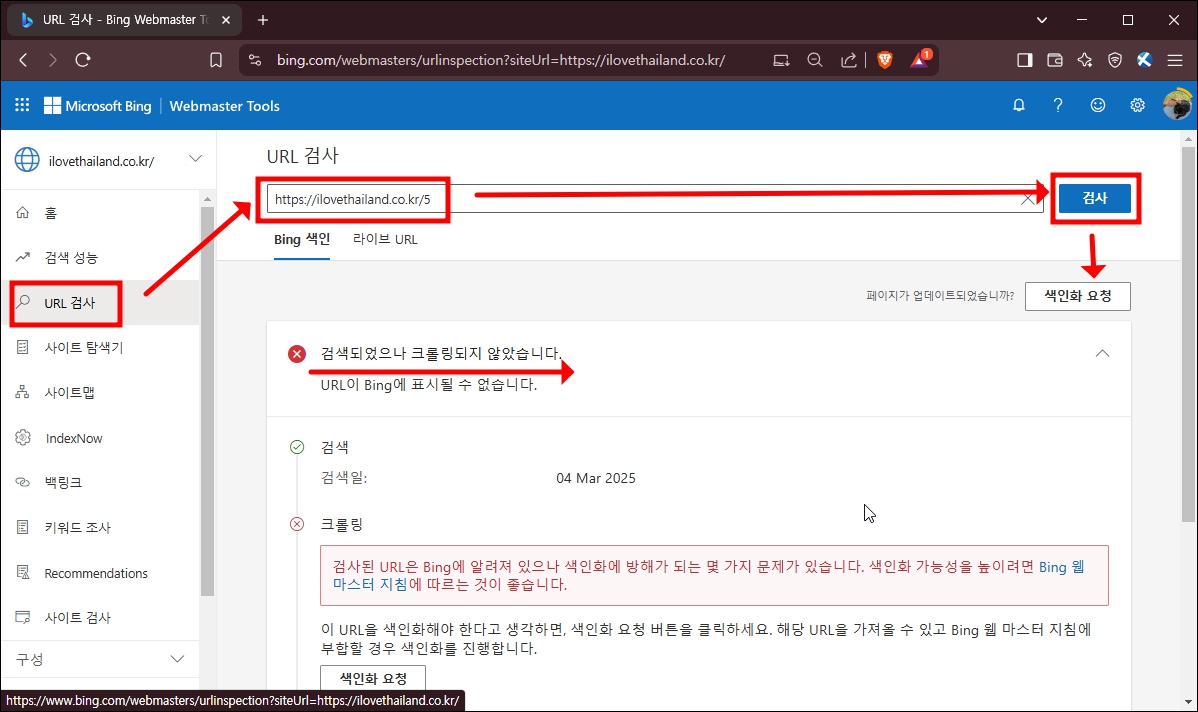This screenshot has height=712, width=1198.
Task: Switch to the 라이브 URL tab
Action: tap(385, 239)
